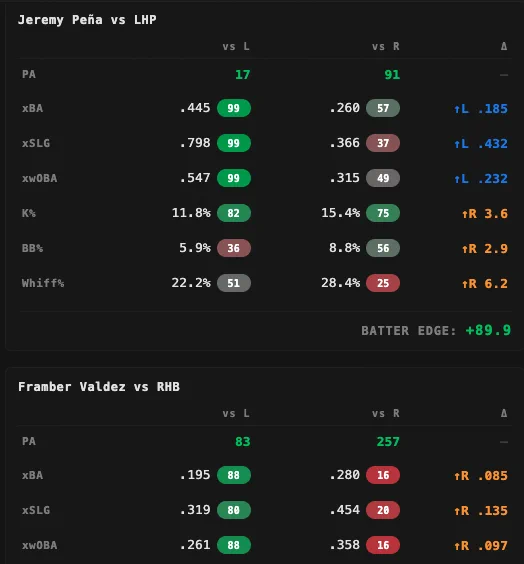The height and width of the screenshot is (564, 524).
Task: Click the 36 percentile badge in BB% row
Action: point(234,248)
